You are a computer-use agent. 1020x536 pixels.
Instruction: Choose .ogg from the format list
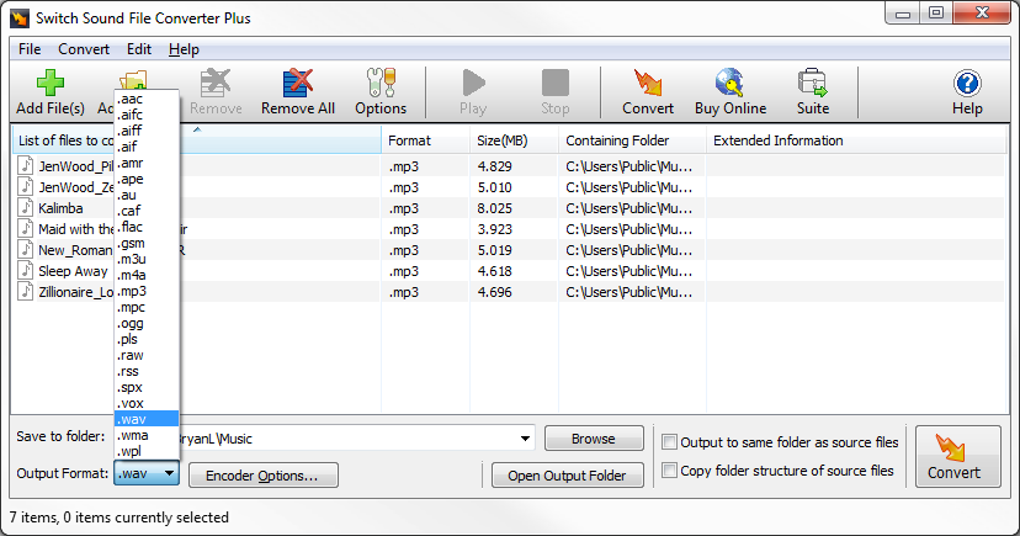(146, 323)
